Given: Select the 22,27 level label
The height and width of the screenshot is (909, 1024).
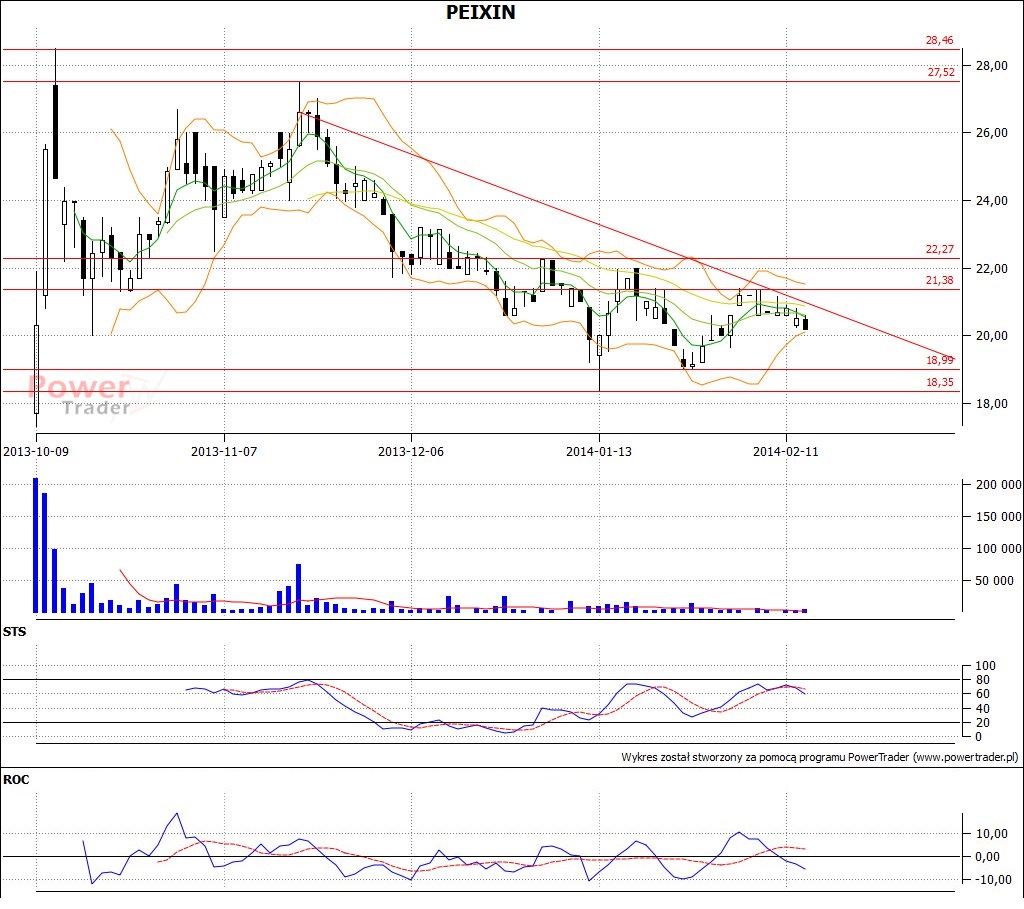Looking at the screenshot, I should point(939,249).
